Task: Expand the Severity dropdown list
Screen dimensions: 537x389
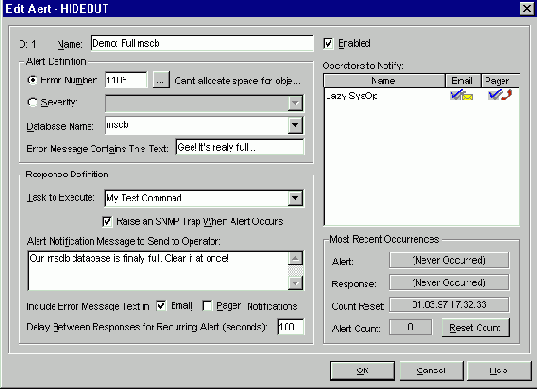Action: coord(295,103)
